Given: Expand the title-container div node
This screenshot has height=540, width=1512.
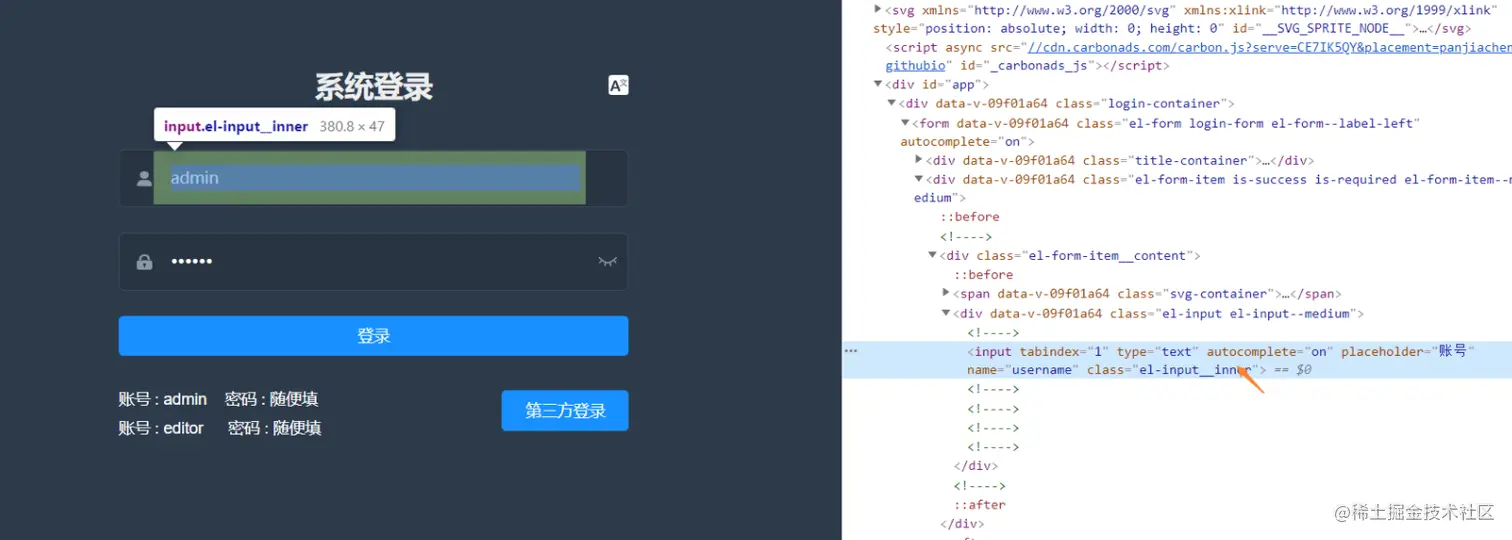Looking at the screenshot, I should pyautogui.click(x=919, y=160).
